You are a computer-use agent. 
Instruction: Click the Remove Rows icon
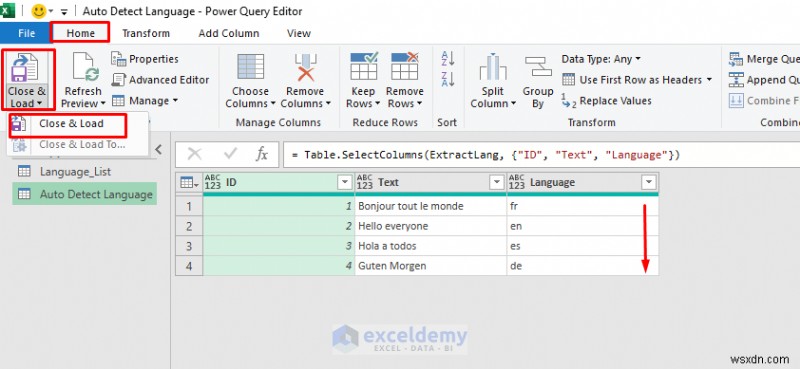405,66
